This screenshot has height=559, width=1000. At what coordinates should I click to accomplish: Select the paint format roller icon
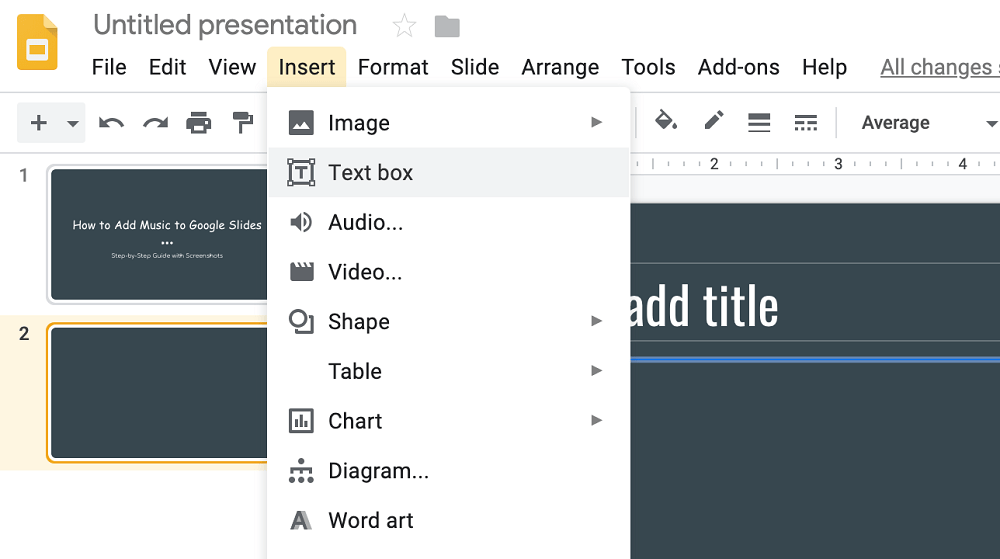point(242,122)
